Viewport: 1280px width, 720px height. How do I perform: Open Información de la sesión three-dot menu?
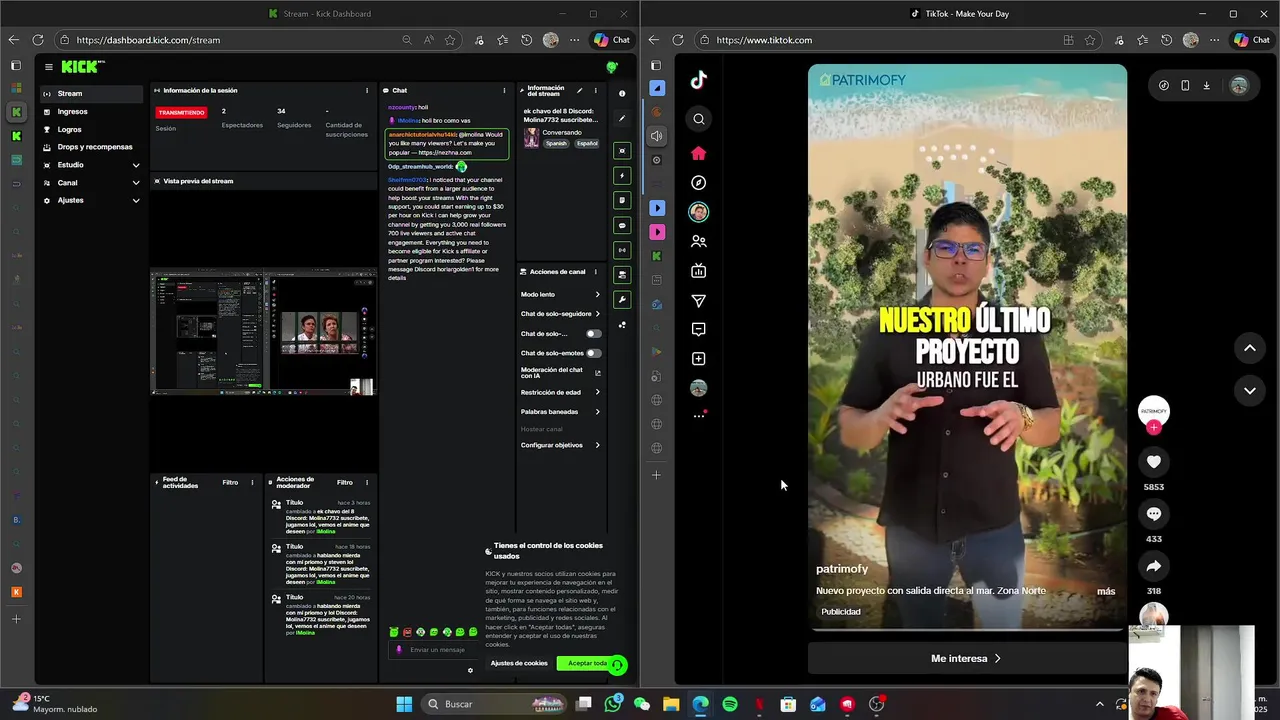(x=367, y=90)
